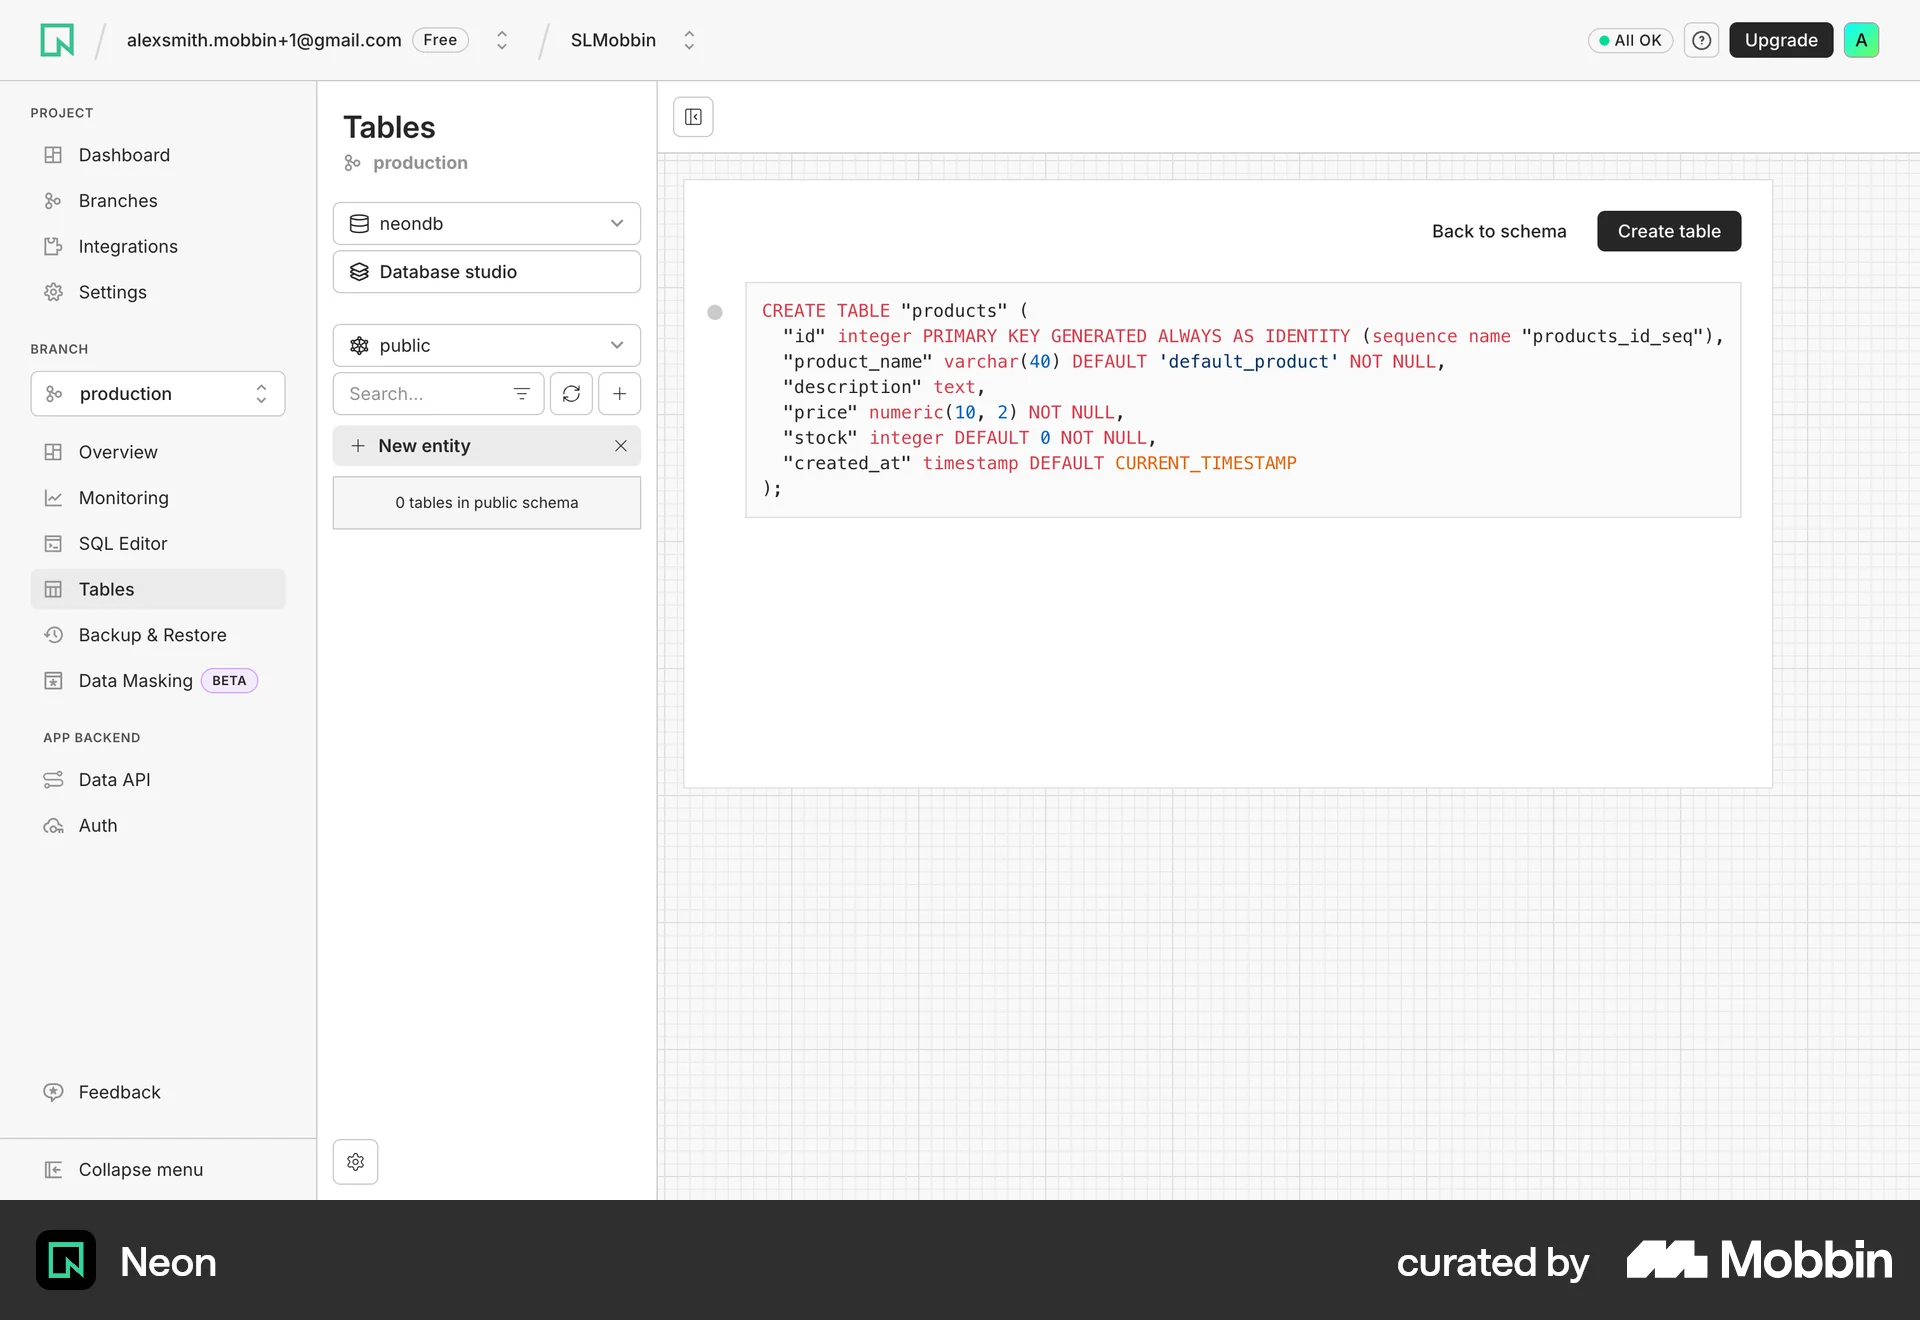The image size is (1920, 1320).
Task: Expand the SLMobbin project switcher
Action: 689,40
